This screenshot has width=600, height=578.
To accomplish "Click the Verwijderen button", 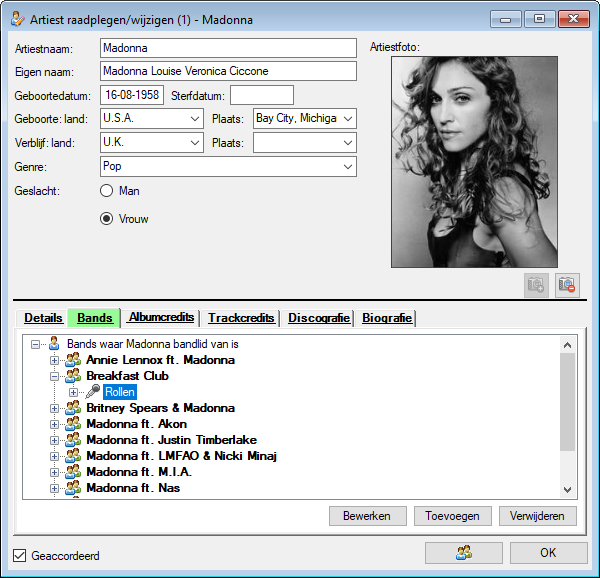I will [537, 516].
